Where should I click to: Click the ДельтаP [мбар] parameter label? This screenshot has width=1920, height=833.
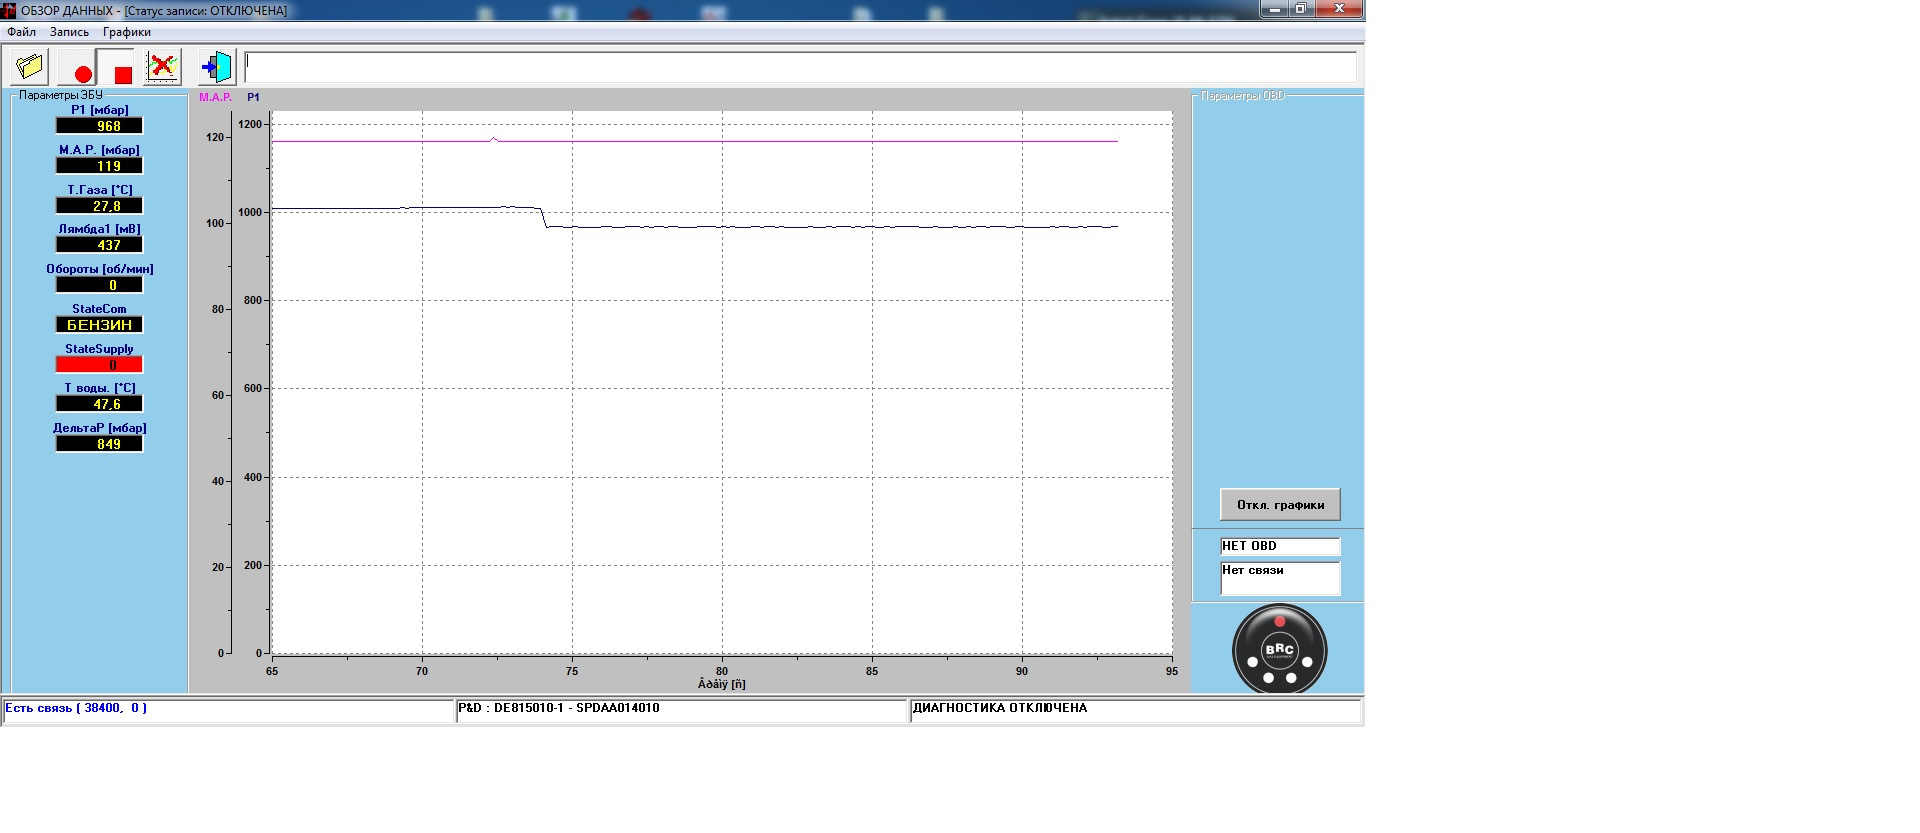click(99, 428)
